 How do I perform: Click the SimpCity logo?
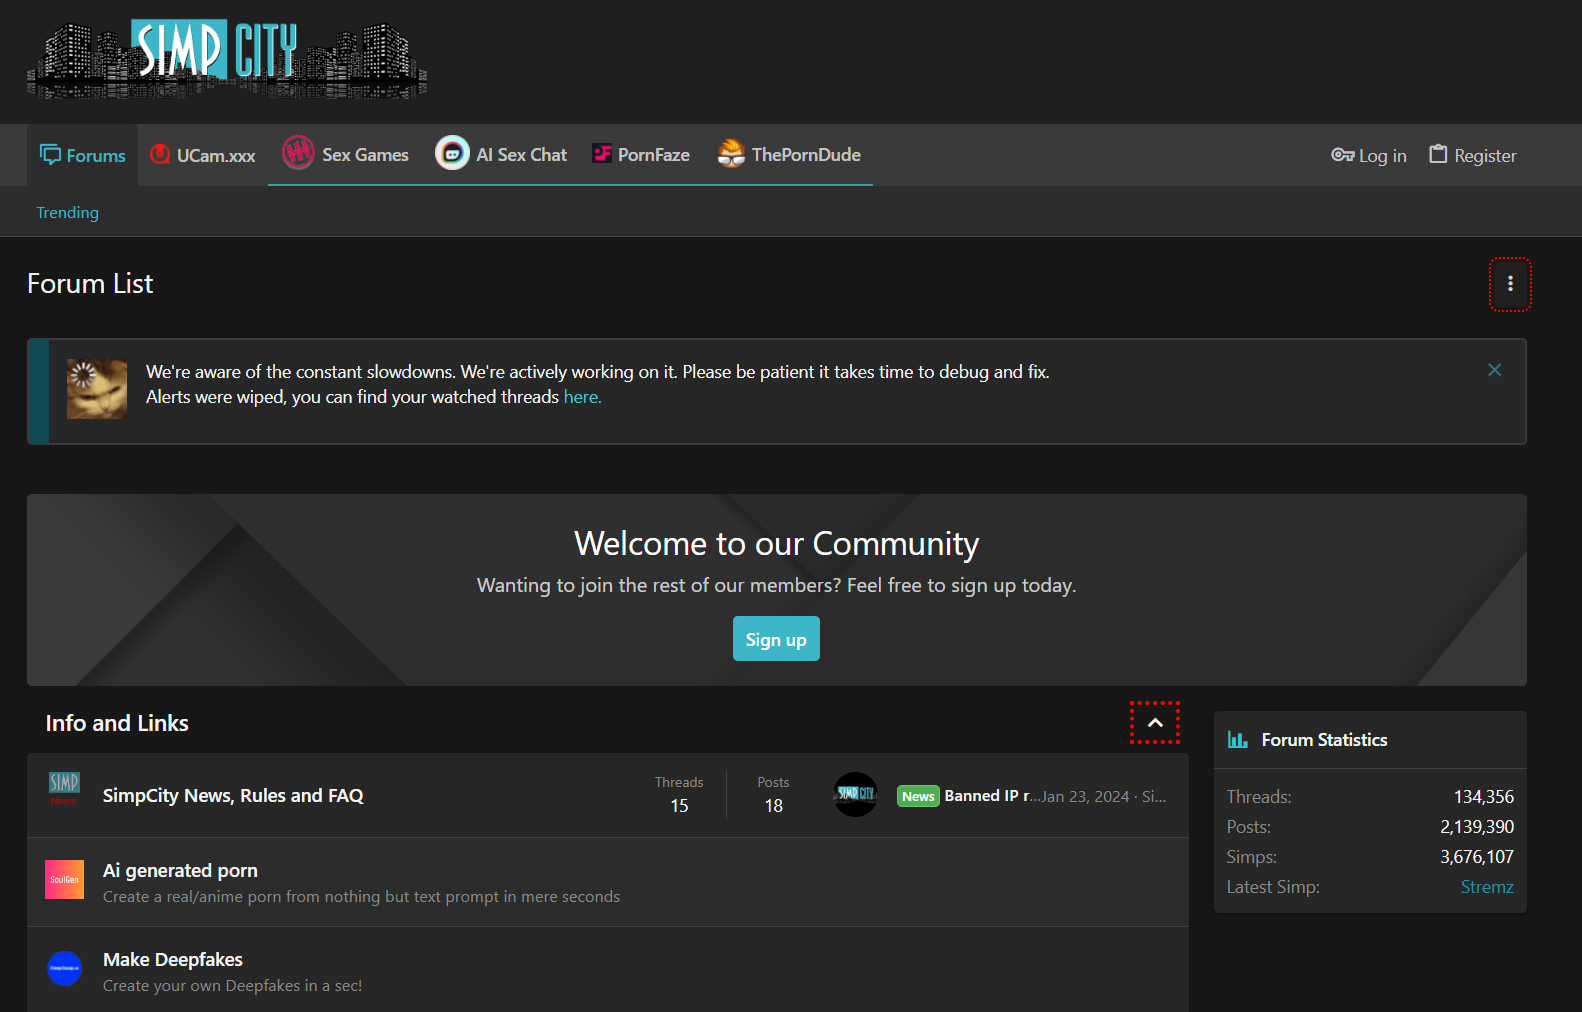[x=227, y=59]
